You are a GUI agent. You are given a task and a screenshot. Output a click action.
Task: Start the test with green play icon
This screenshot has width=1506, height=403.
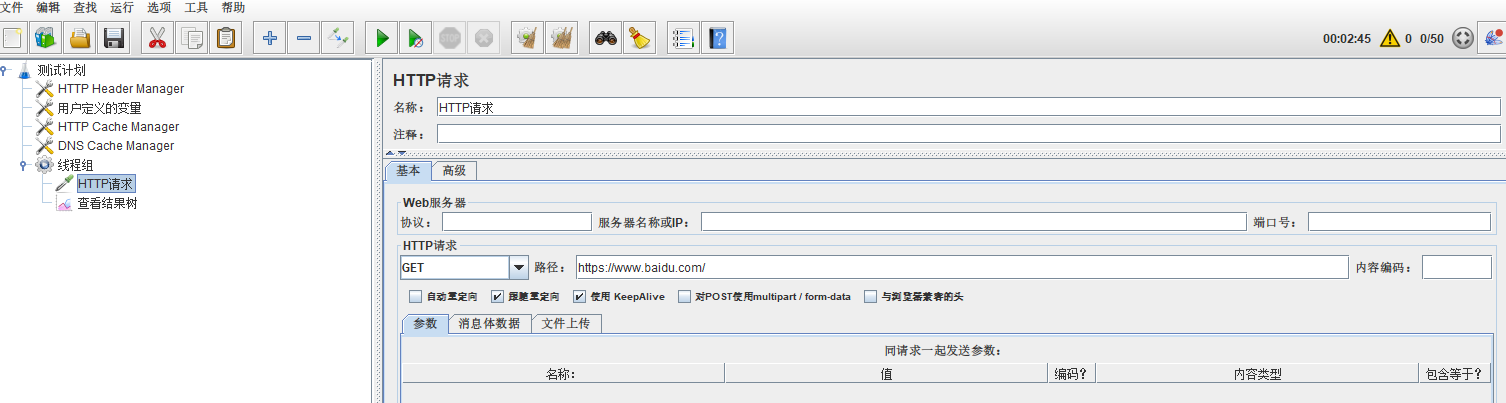(x=381, y=39)
